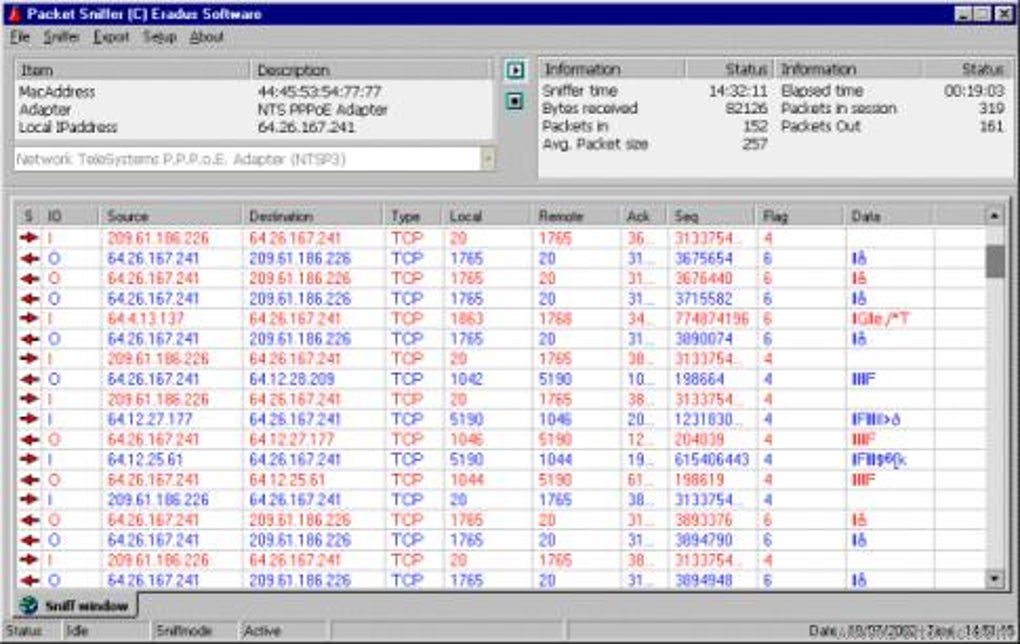Click the Description column header

pyautogui.click(x=371, y=70)
